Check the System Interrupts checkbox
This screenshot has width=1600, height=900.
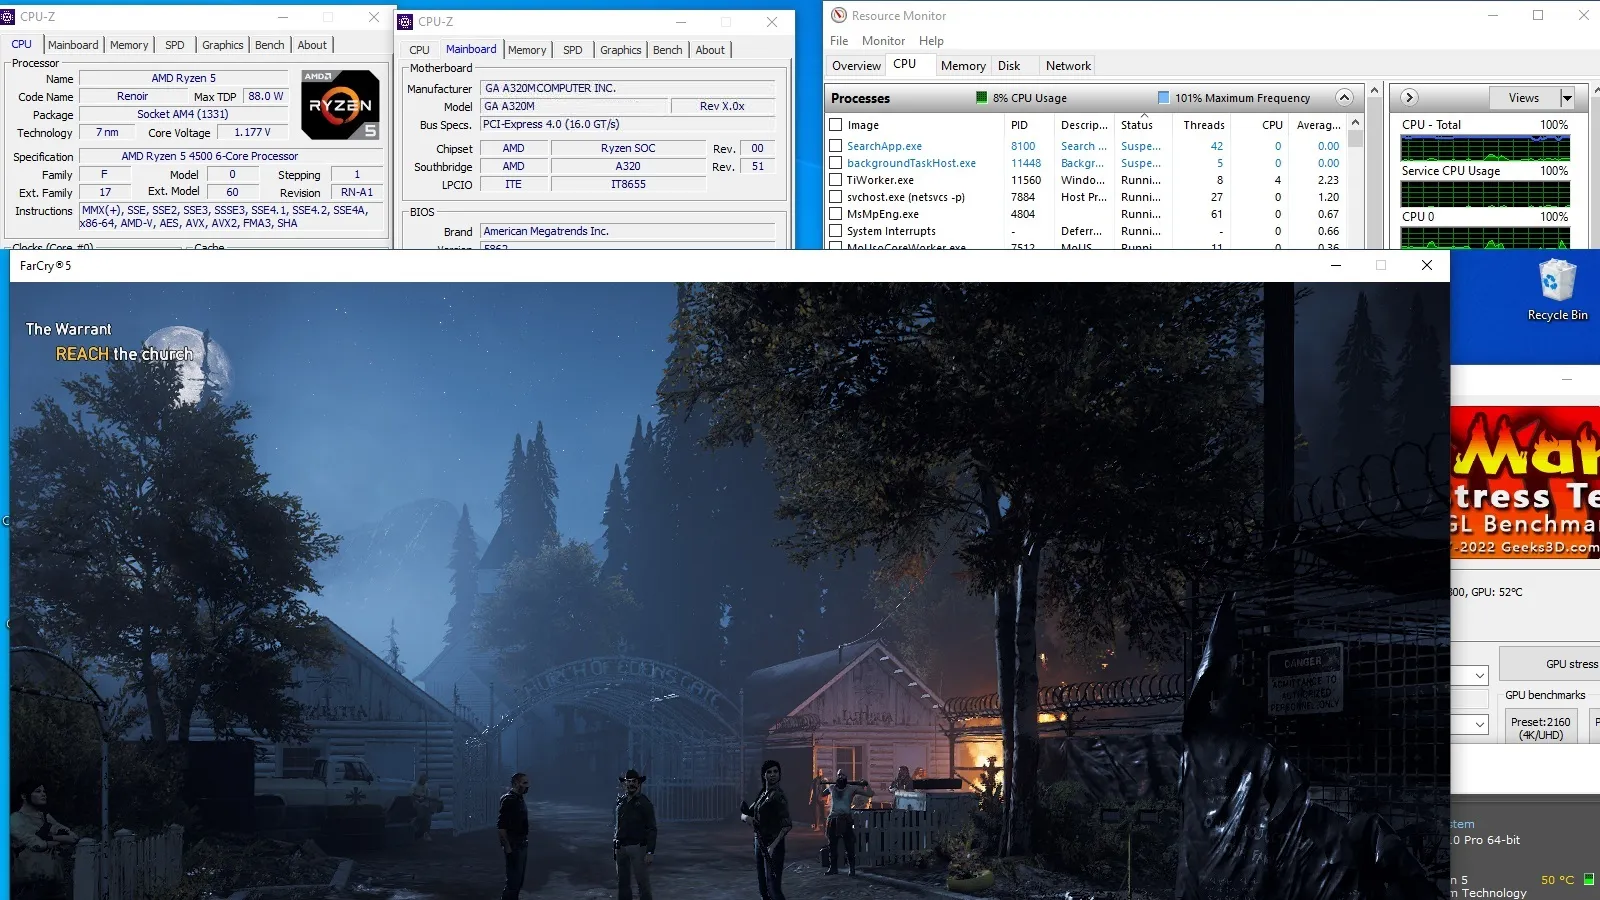point(836,231)
